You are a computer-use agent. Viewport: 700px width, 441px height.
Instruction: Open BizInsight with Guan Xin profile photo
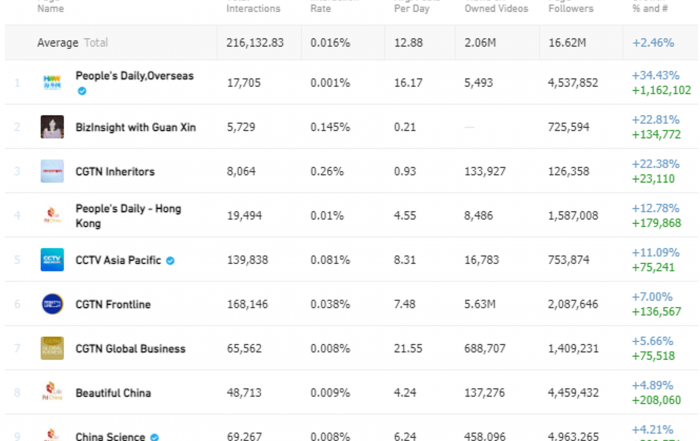coord(52,127)
